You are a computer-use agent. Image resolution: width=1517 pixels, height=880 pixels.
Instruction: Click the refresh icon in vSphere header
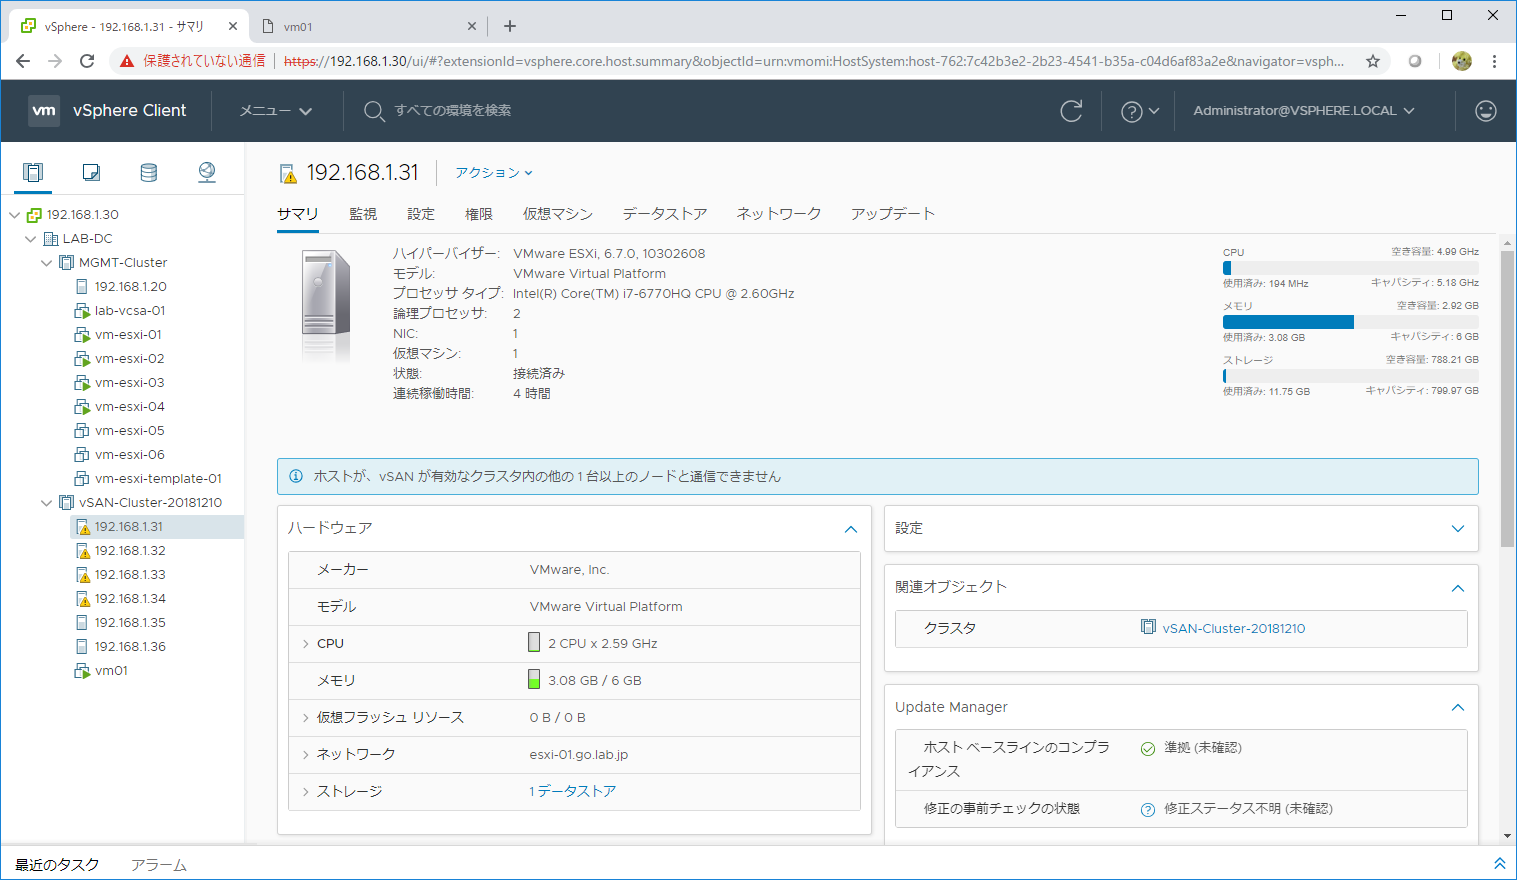click(1071, 111)
